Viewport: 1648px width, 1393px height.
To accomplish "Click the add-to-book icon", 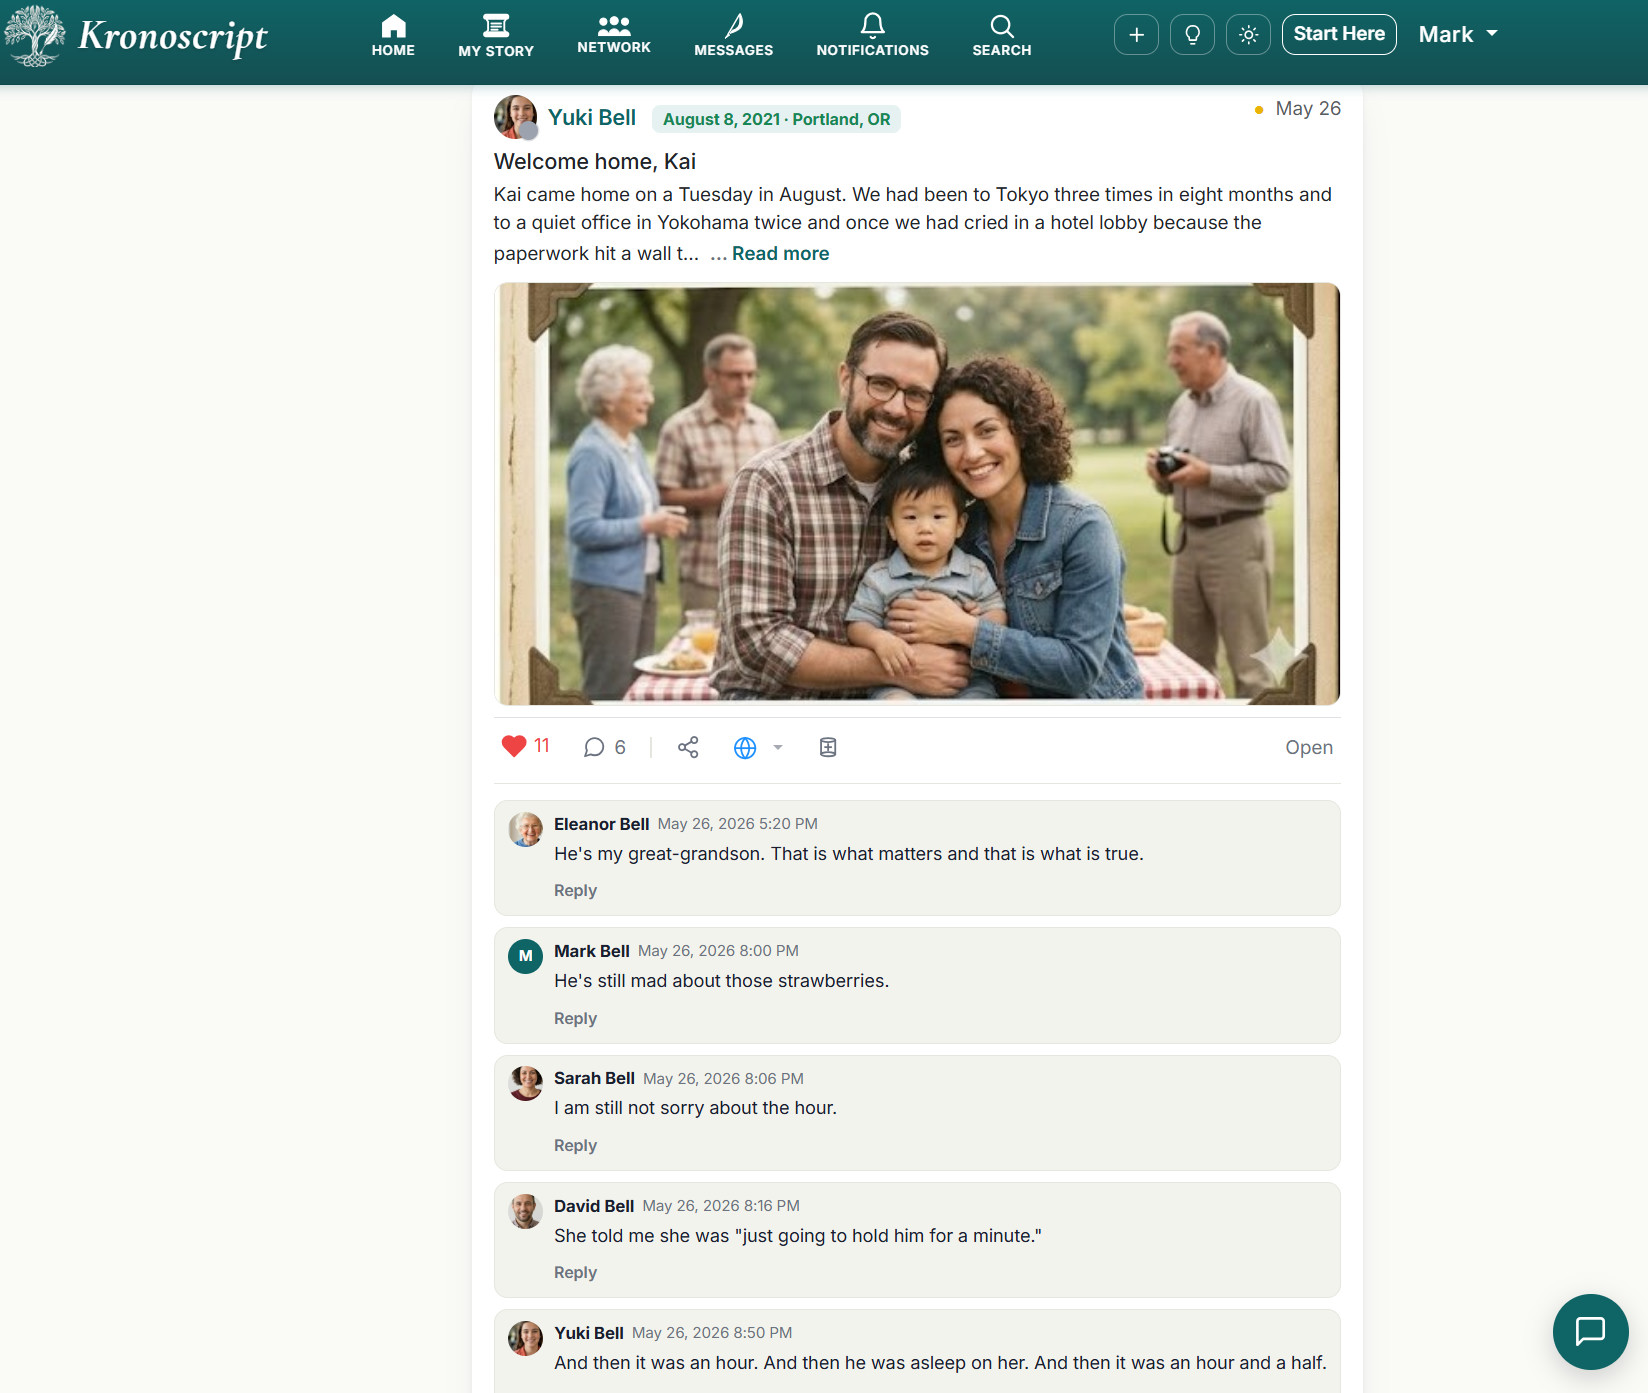I will click(828, 748).
